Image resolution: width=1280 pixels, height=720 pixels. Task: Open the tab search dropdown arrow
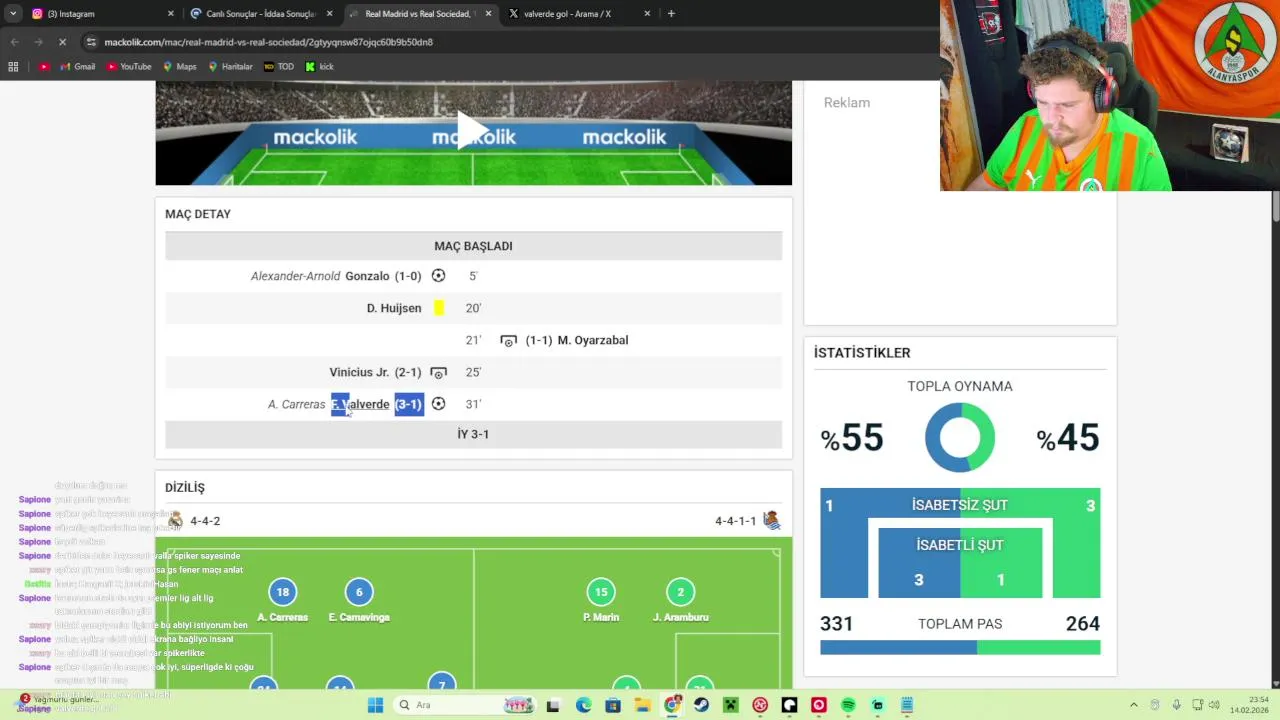[13, 14]
